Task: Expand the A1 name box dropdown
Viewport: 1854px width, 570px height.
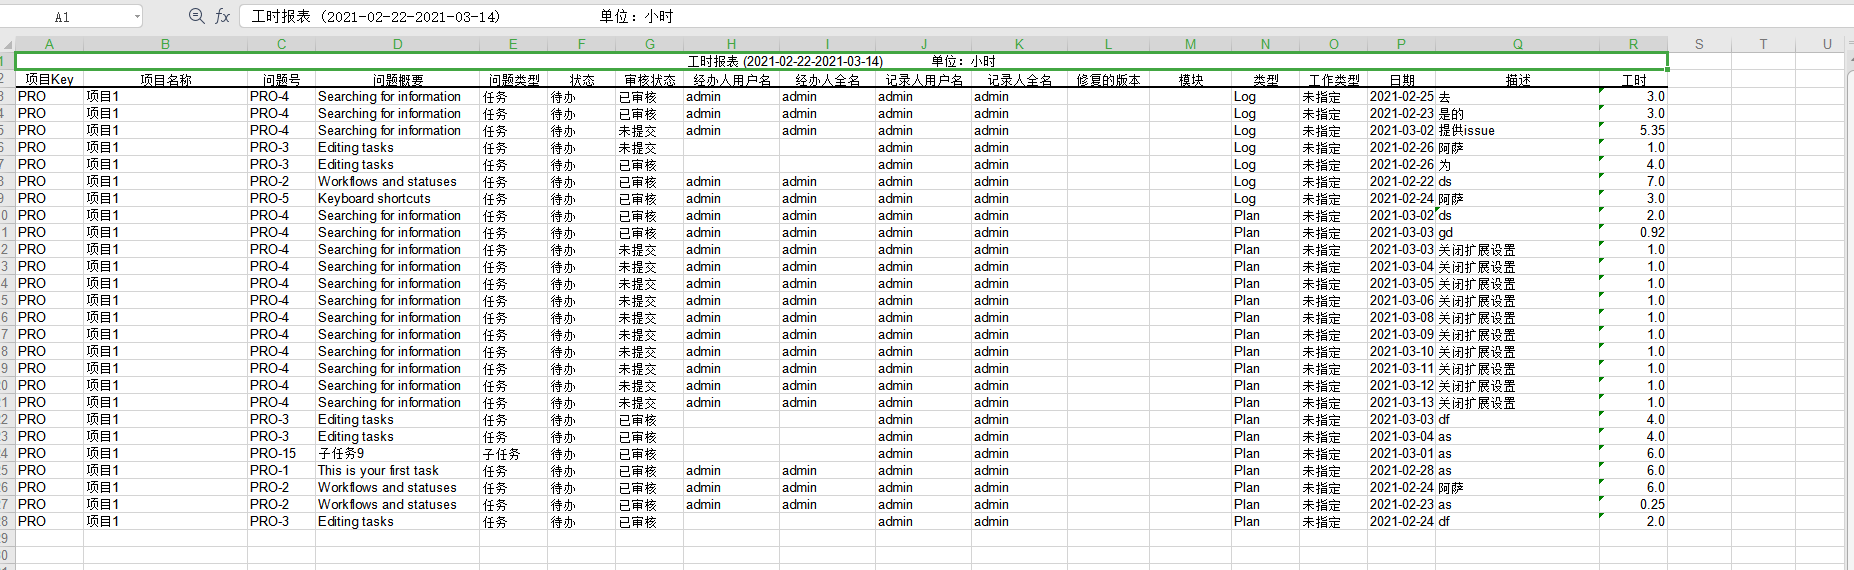Action: click(137, 17)
